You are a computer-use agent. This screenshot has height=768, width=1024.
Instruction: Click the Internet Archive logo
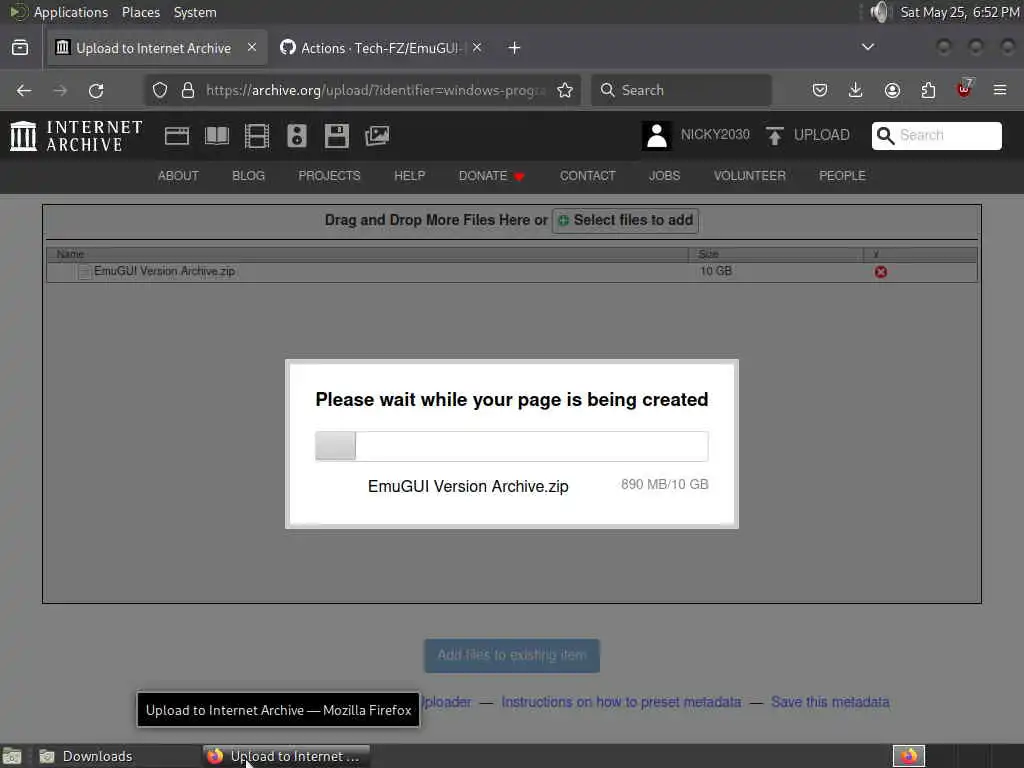pos(76,136)
